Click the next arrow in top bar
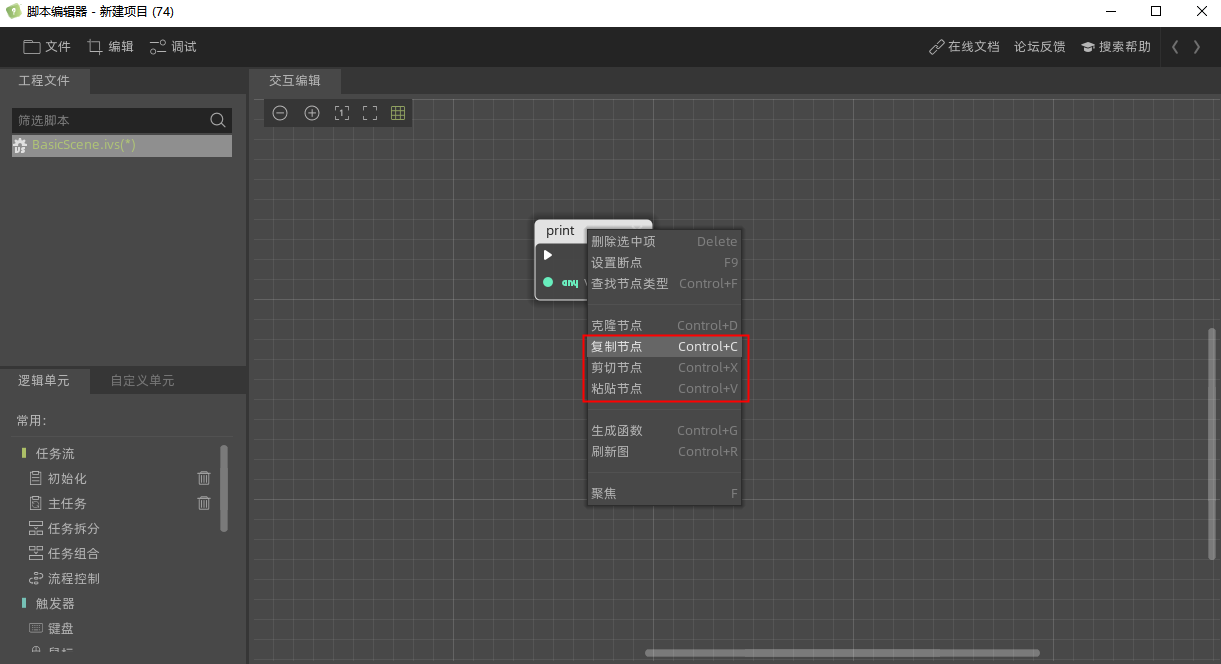The width and height of the screenshot is (1221, 664). point(1197,47)
